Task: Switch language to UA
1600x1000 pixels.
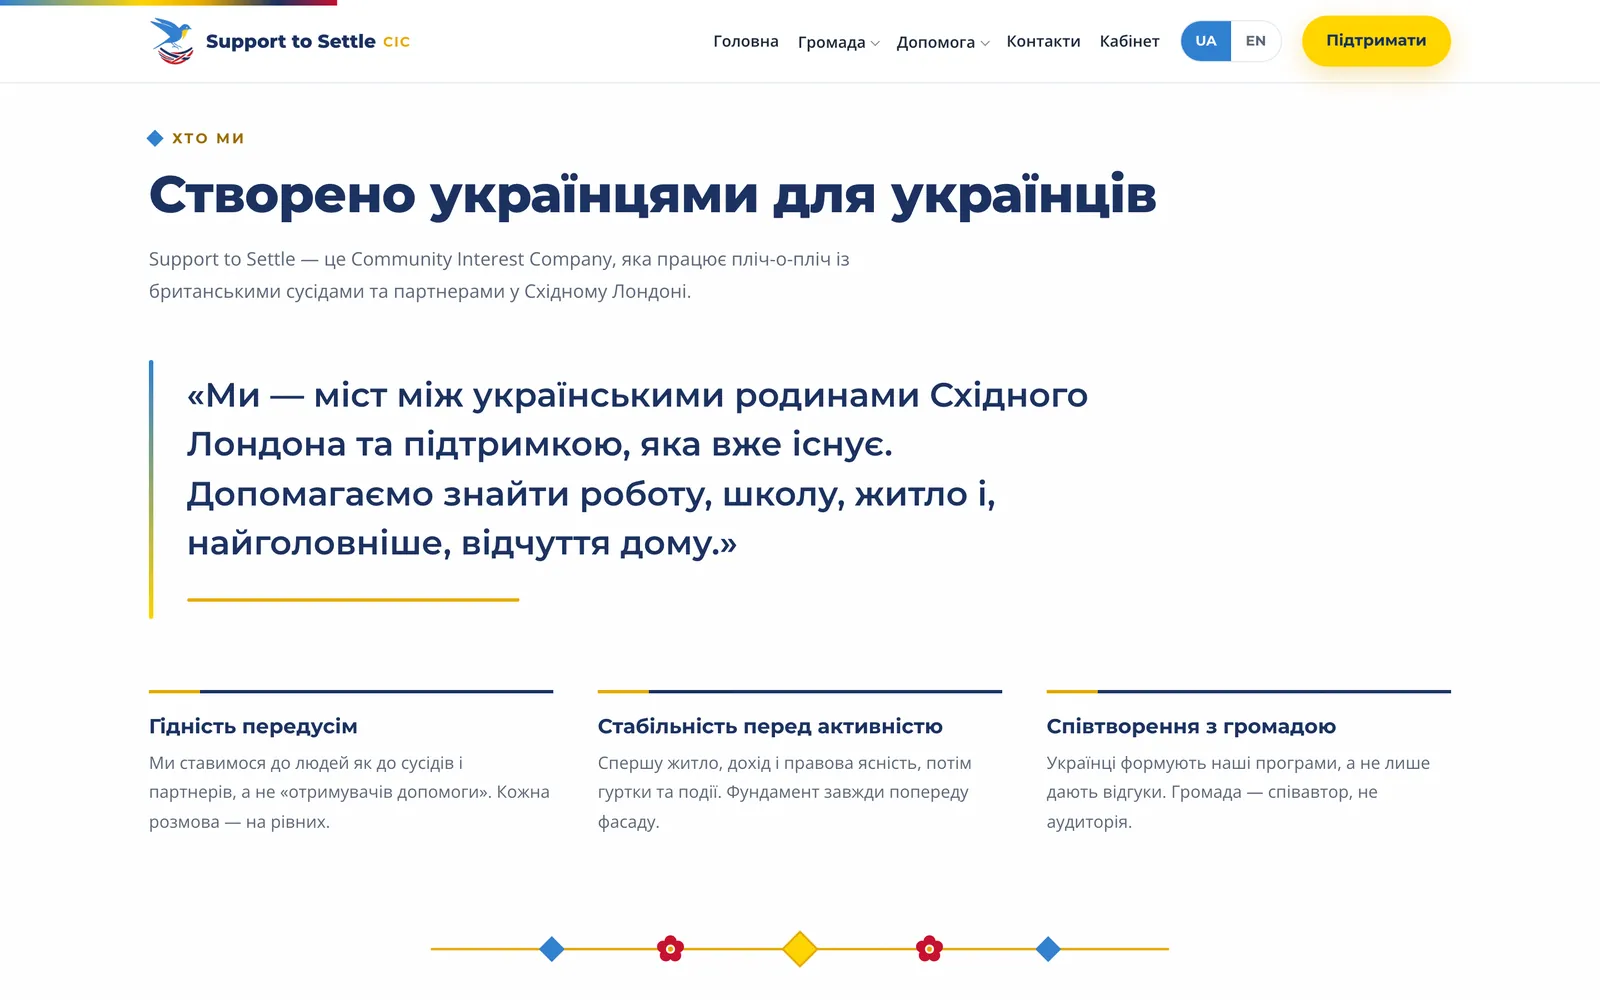Action: click(x=1206, y=41)
